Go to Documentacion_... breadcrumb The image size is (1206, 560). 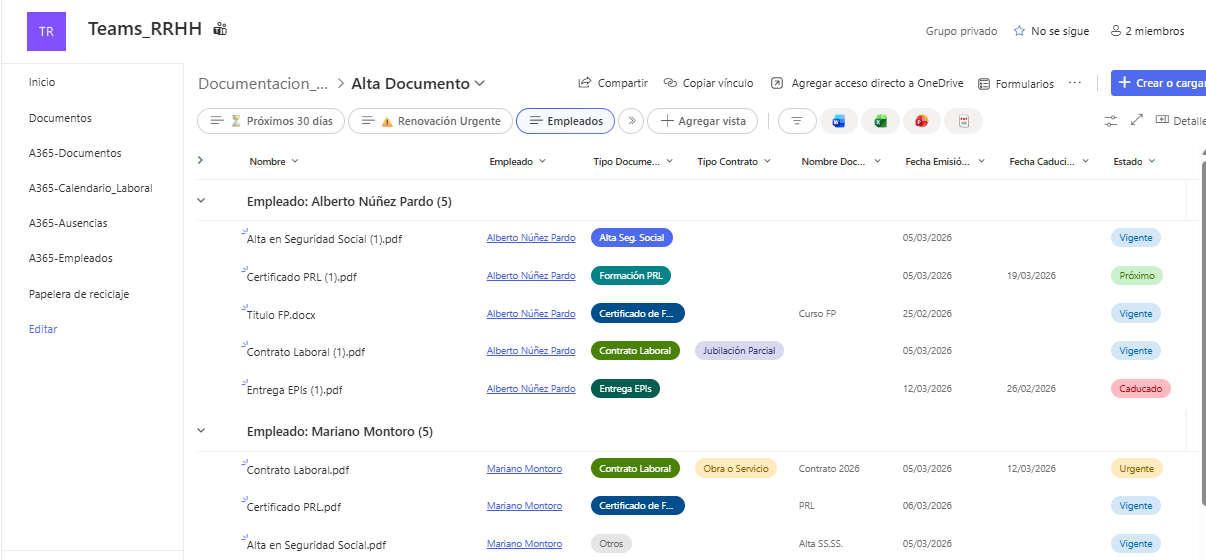263,84
